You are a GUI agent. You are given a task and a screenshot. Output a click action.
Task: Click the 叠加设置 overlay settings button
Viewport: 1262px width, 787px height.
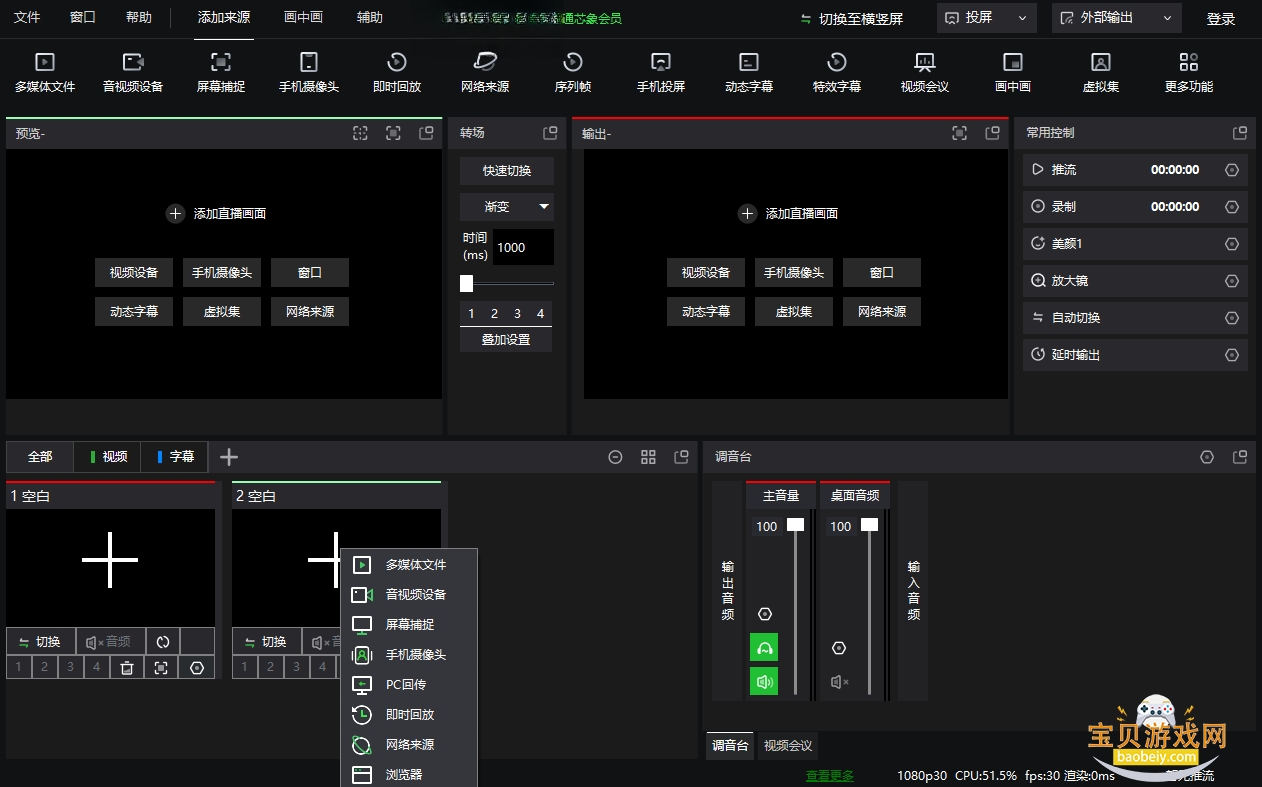(x=506, y=339)
